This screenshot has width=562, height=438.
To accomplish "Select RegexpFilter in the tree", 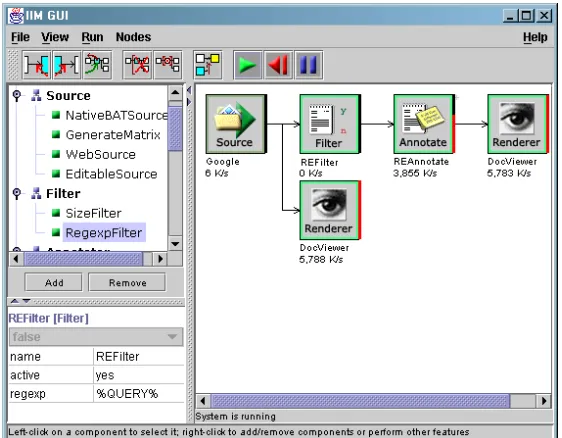I will coord(104,233).
